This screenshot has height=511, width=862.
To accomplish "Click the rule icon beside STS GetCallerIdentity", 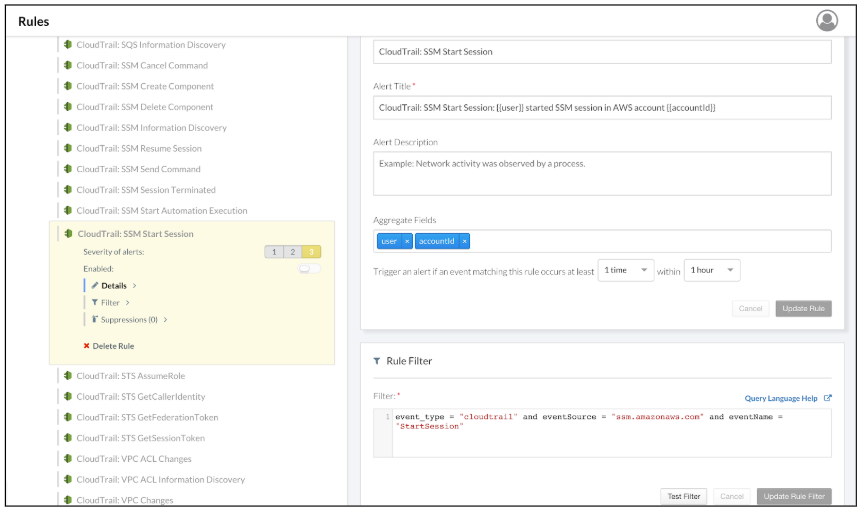I will click(68, 396).
